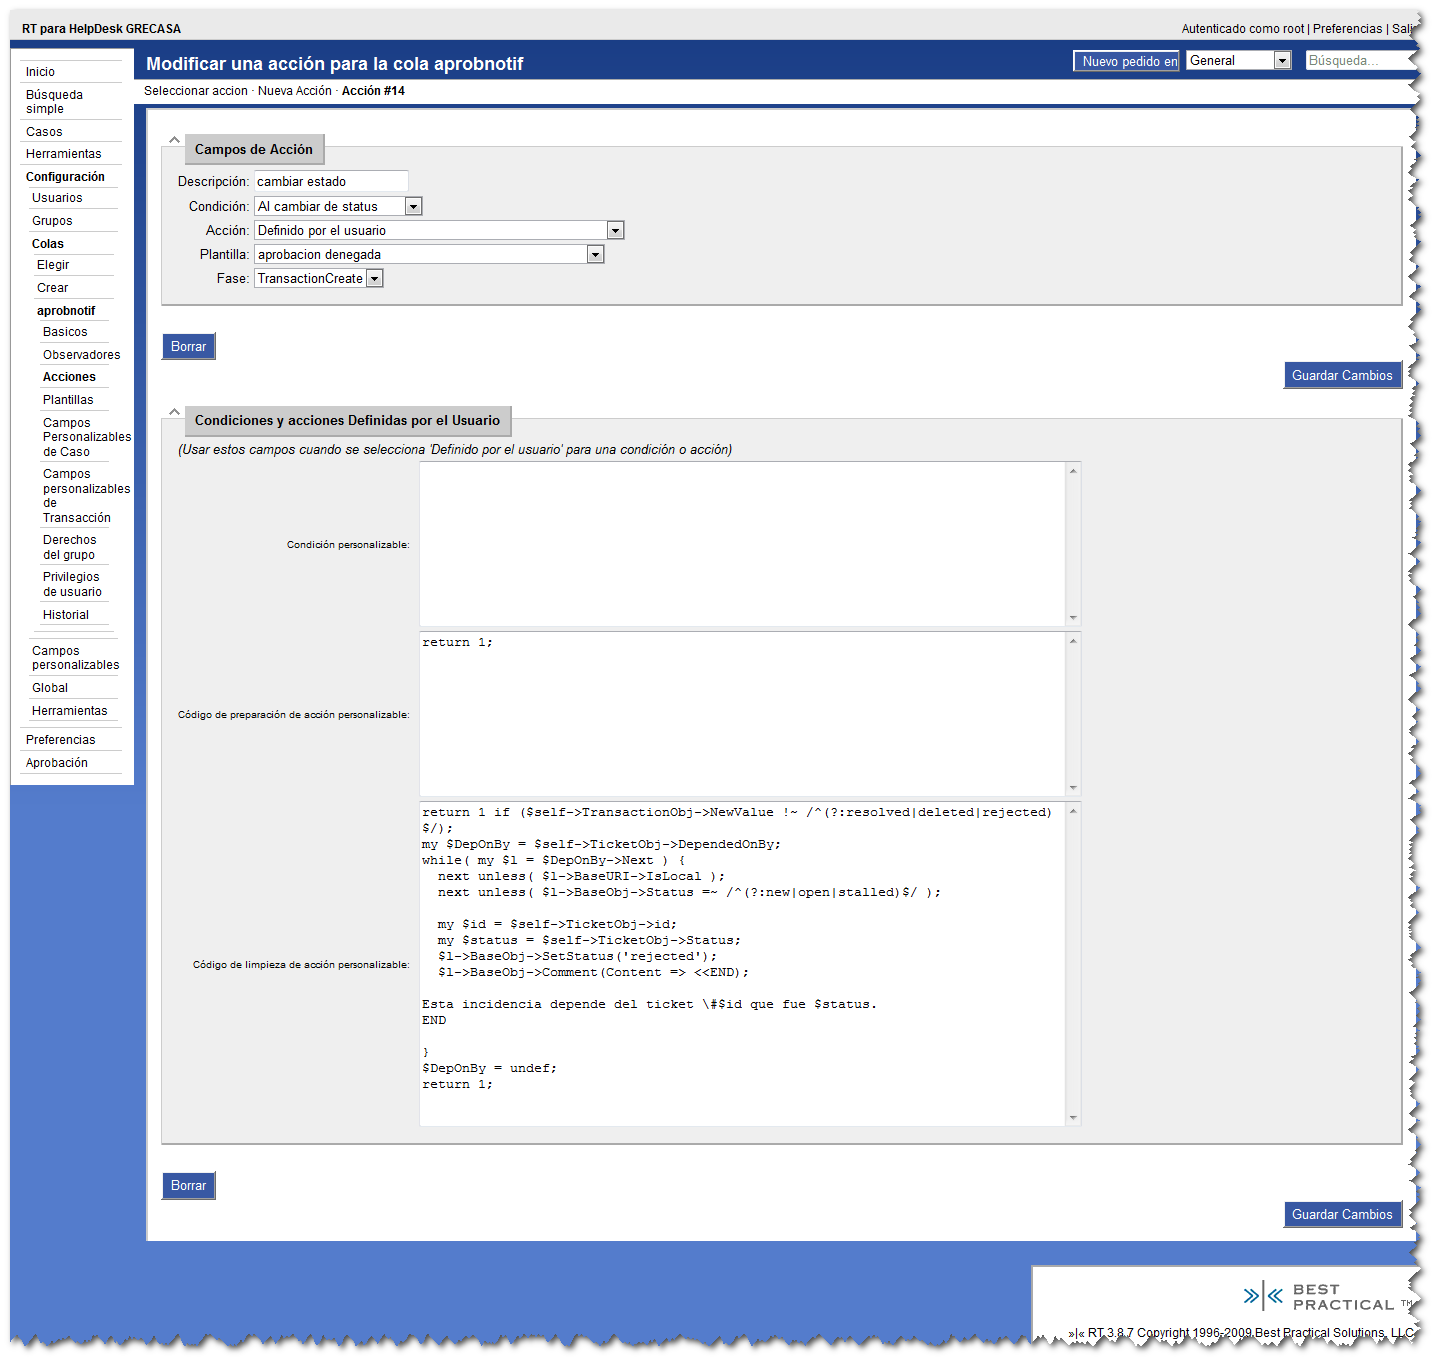Click the Nuevo pedido en button
Screen dimensions: 1438x1363
[x=1127, y=61]
